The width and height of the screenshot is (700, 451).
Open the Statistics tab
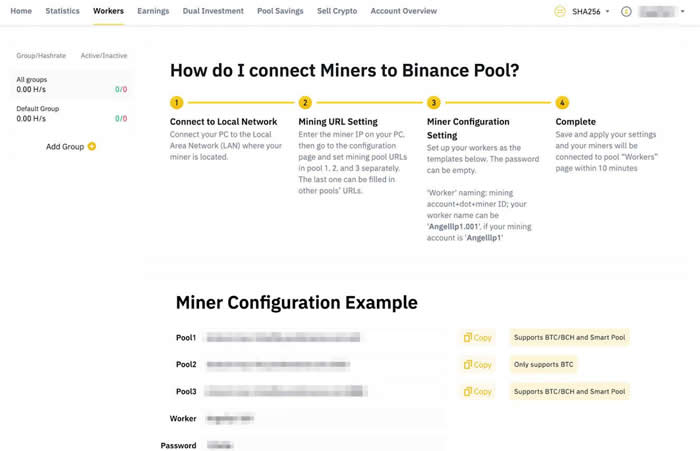tap(62, 11)
